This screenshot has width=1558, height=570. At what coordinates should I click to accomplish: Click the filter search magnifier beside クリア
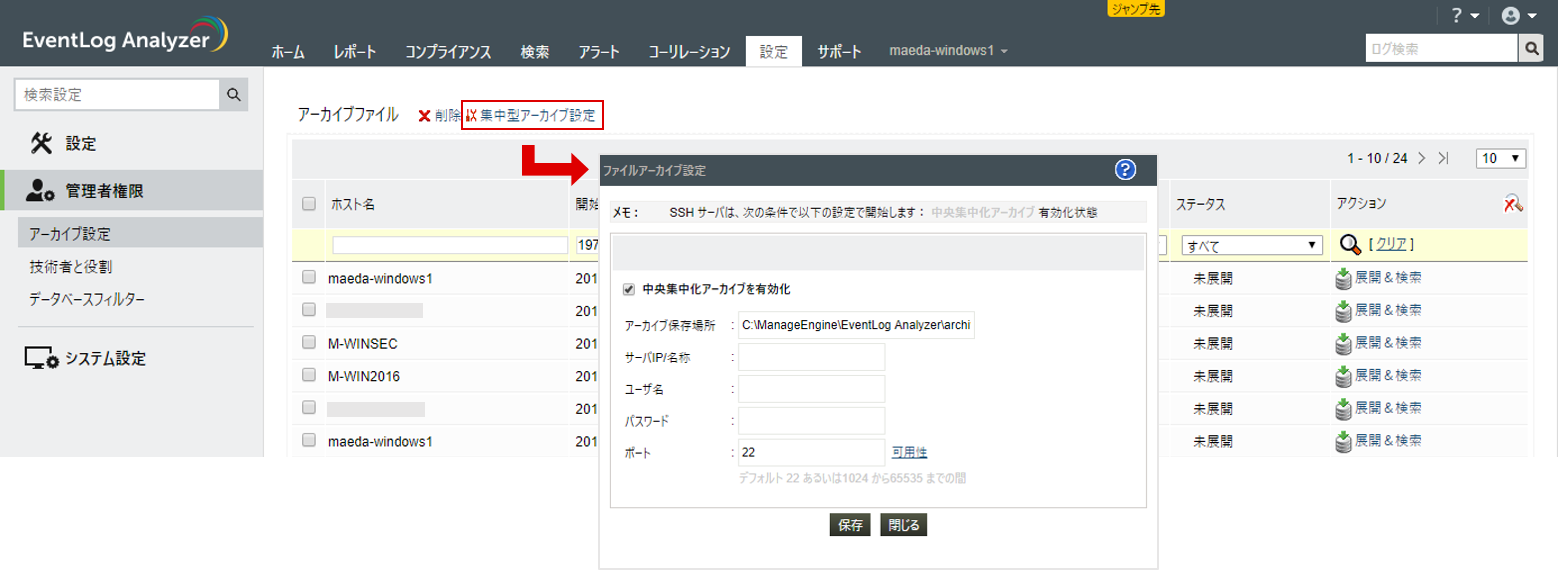1351,245
